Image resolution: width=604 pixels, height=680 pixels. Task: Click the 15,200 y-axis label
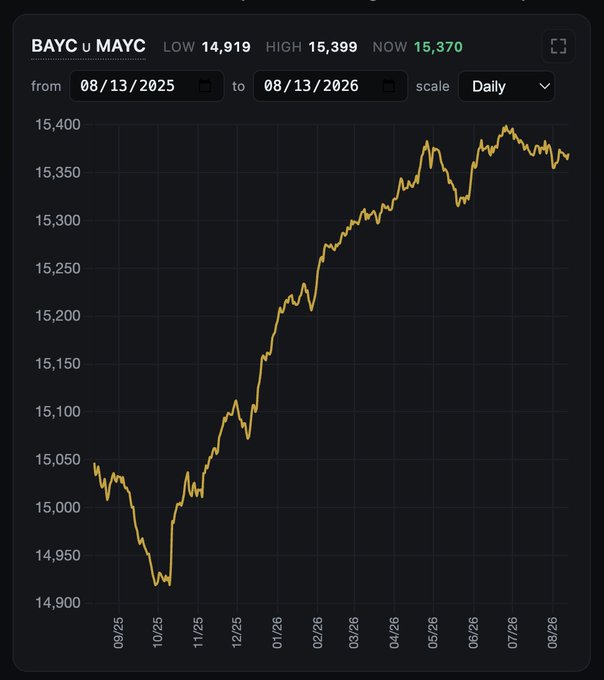pyautogui.click(x=58, y=316)
